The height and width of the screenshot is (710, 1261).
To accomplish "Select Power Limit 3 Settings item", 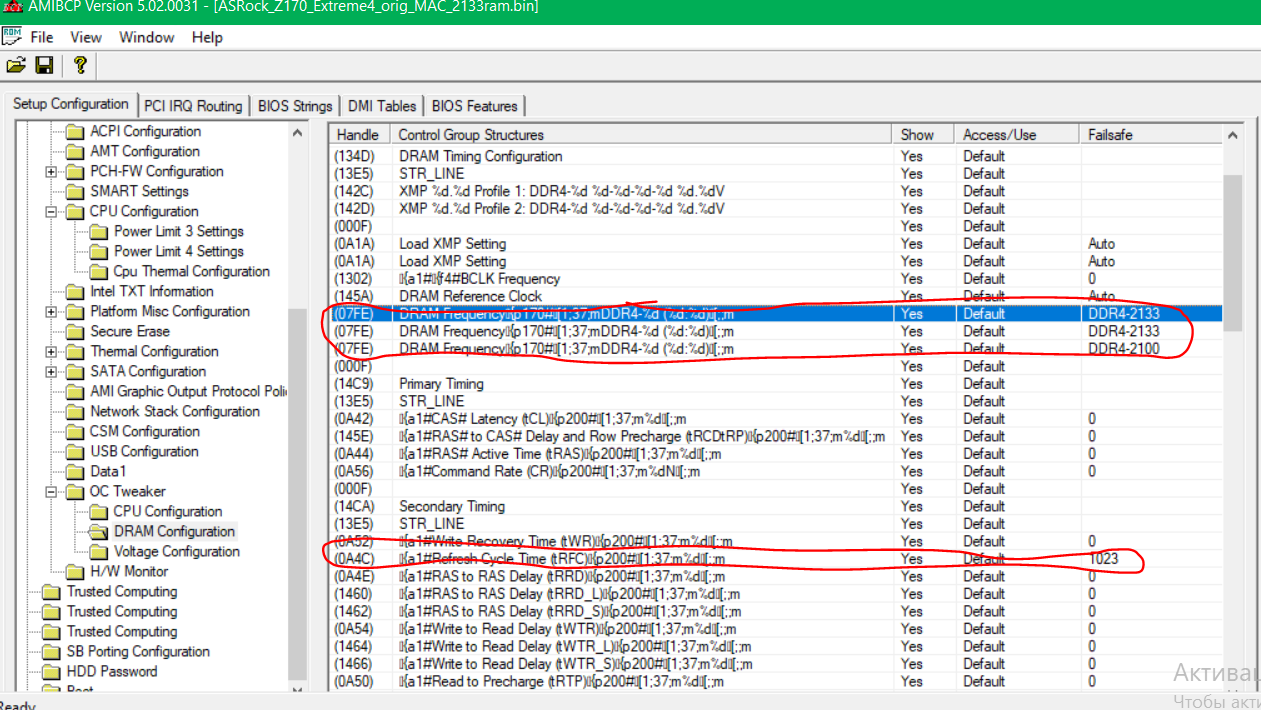I will (179, 231).
